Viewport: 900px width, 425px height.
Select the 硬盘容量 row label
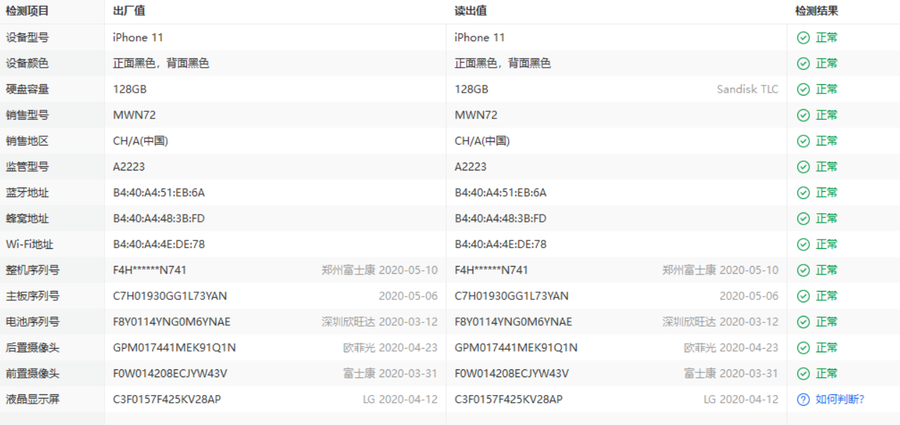click(x=27, y=90)
